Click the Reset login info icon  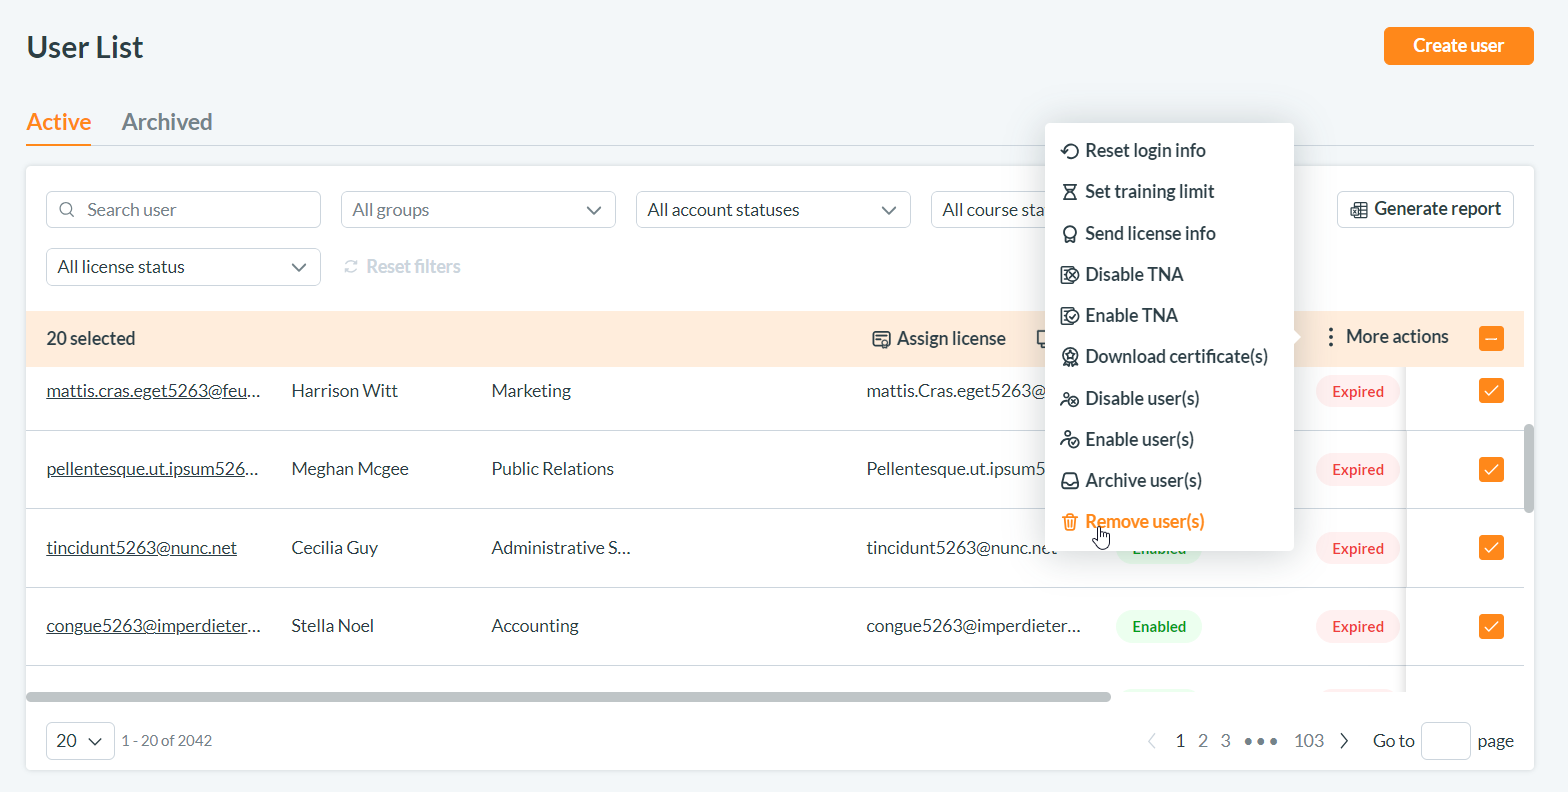pyautogui.click(x=1069, y=151)
